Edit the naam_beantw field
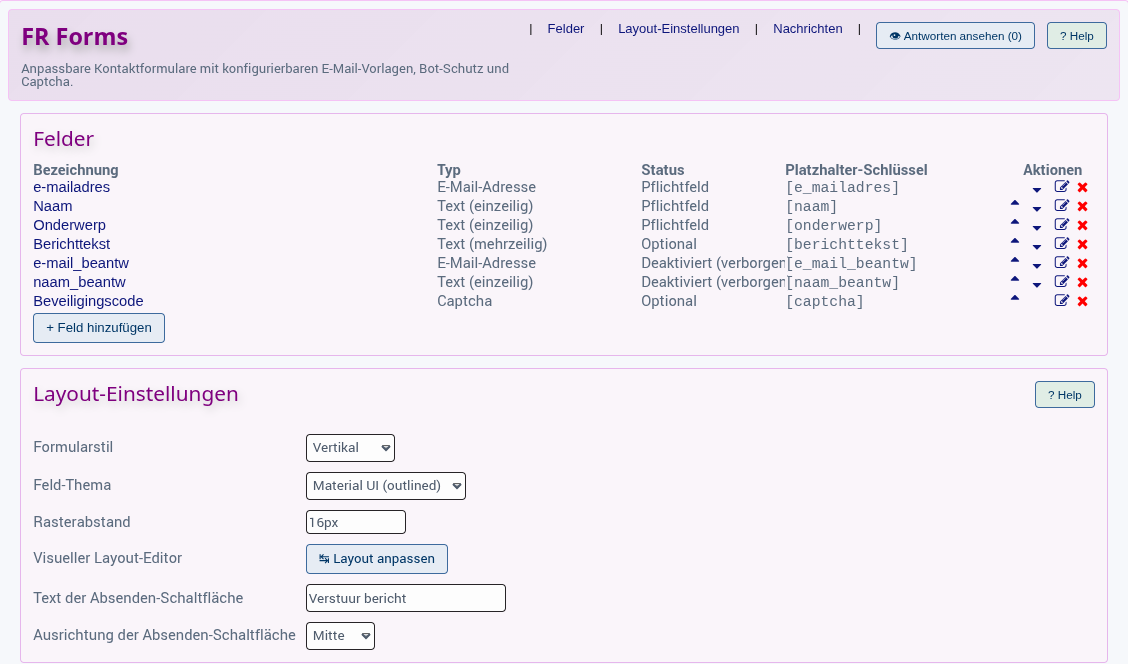 (1061, 281)
